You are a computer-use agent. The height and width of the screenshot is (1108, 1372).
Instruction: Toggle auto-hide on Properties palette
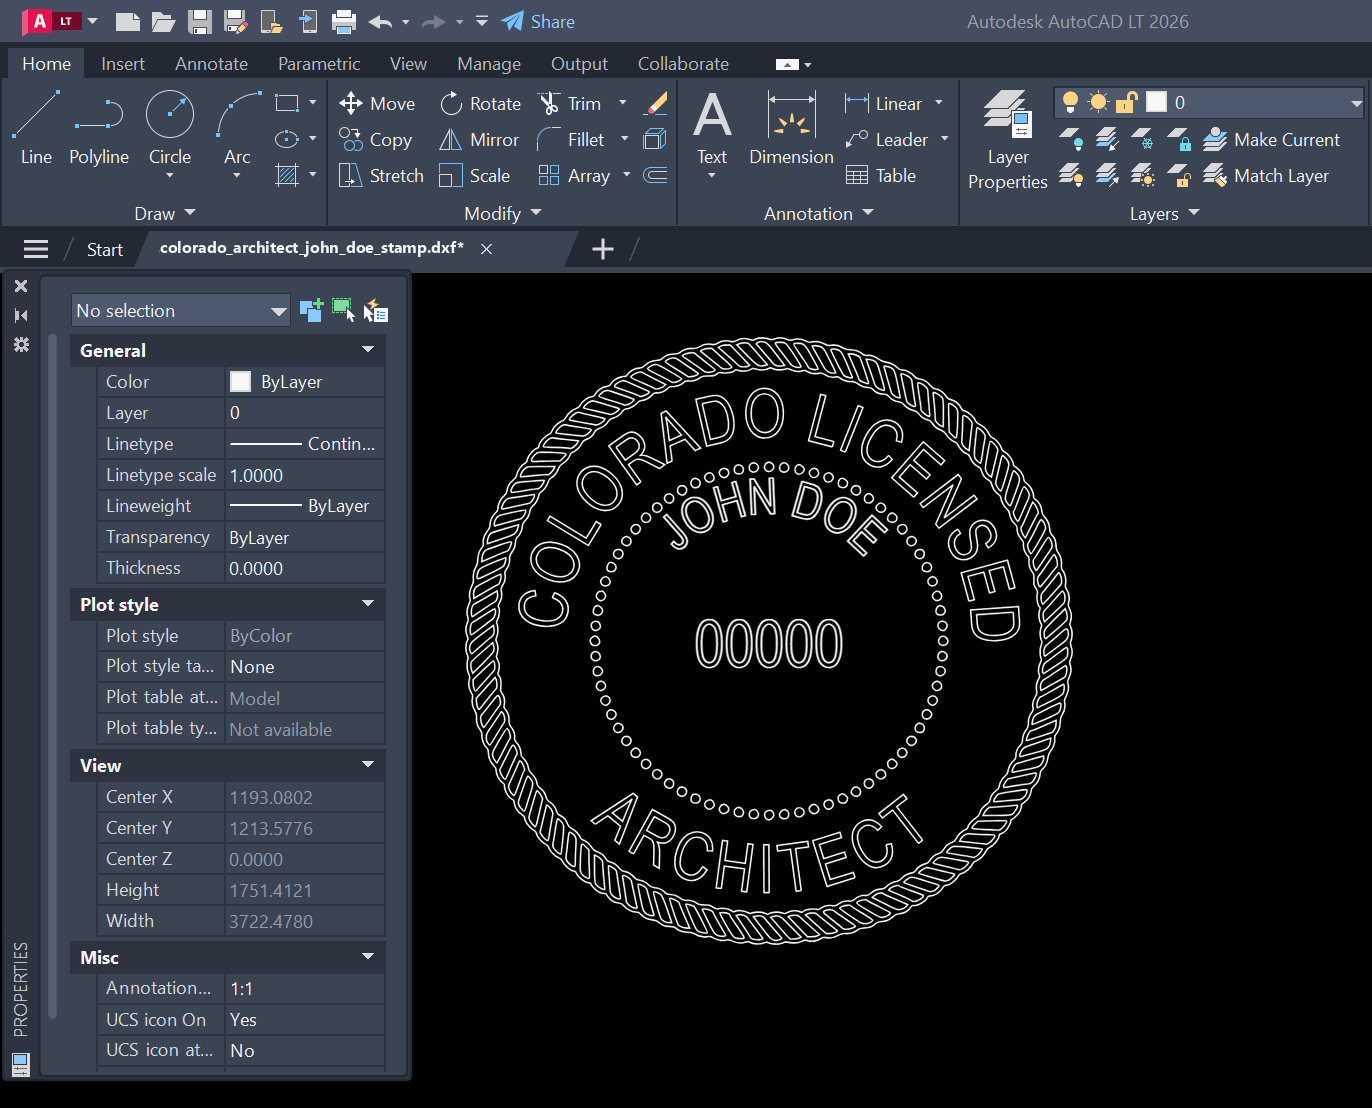coord(21,315)
